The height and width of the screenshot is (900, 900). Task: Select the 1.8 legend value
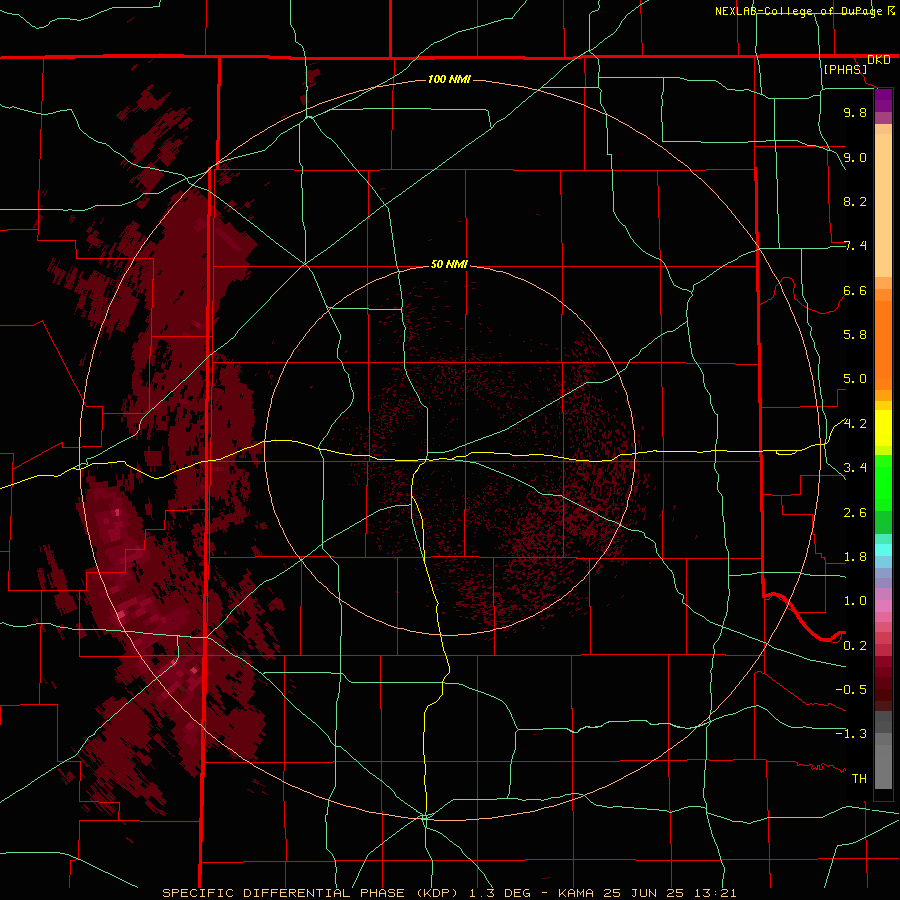point(855,556)
